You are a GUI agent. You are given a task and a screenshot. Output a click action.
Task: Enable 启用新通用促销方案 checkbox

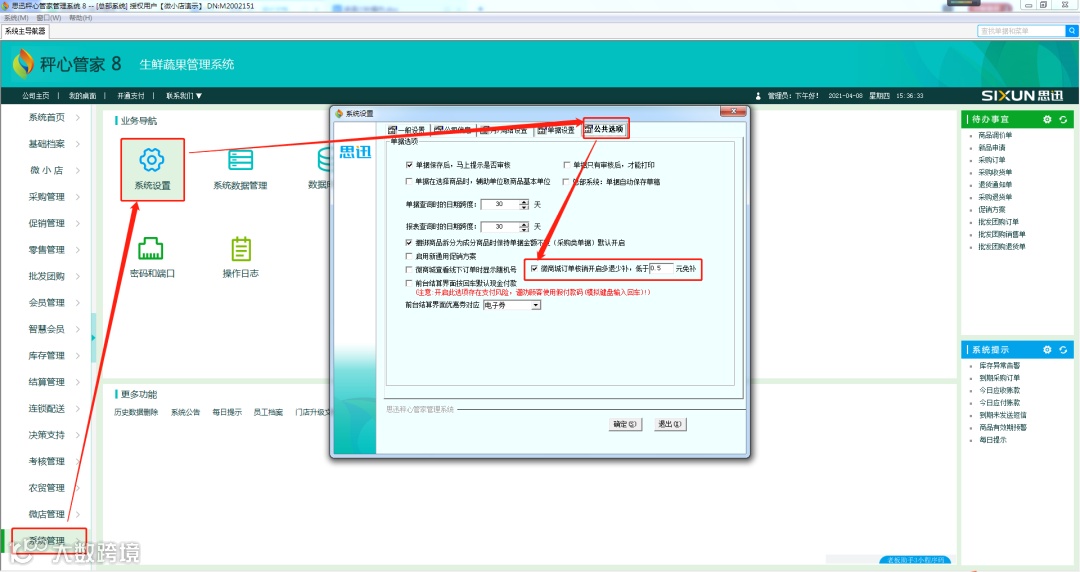point(409,256)
